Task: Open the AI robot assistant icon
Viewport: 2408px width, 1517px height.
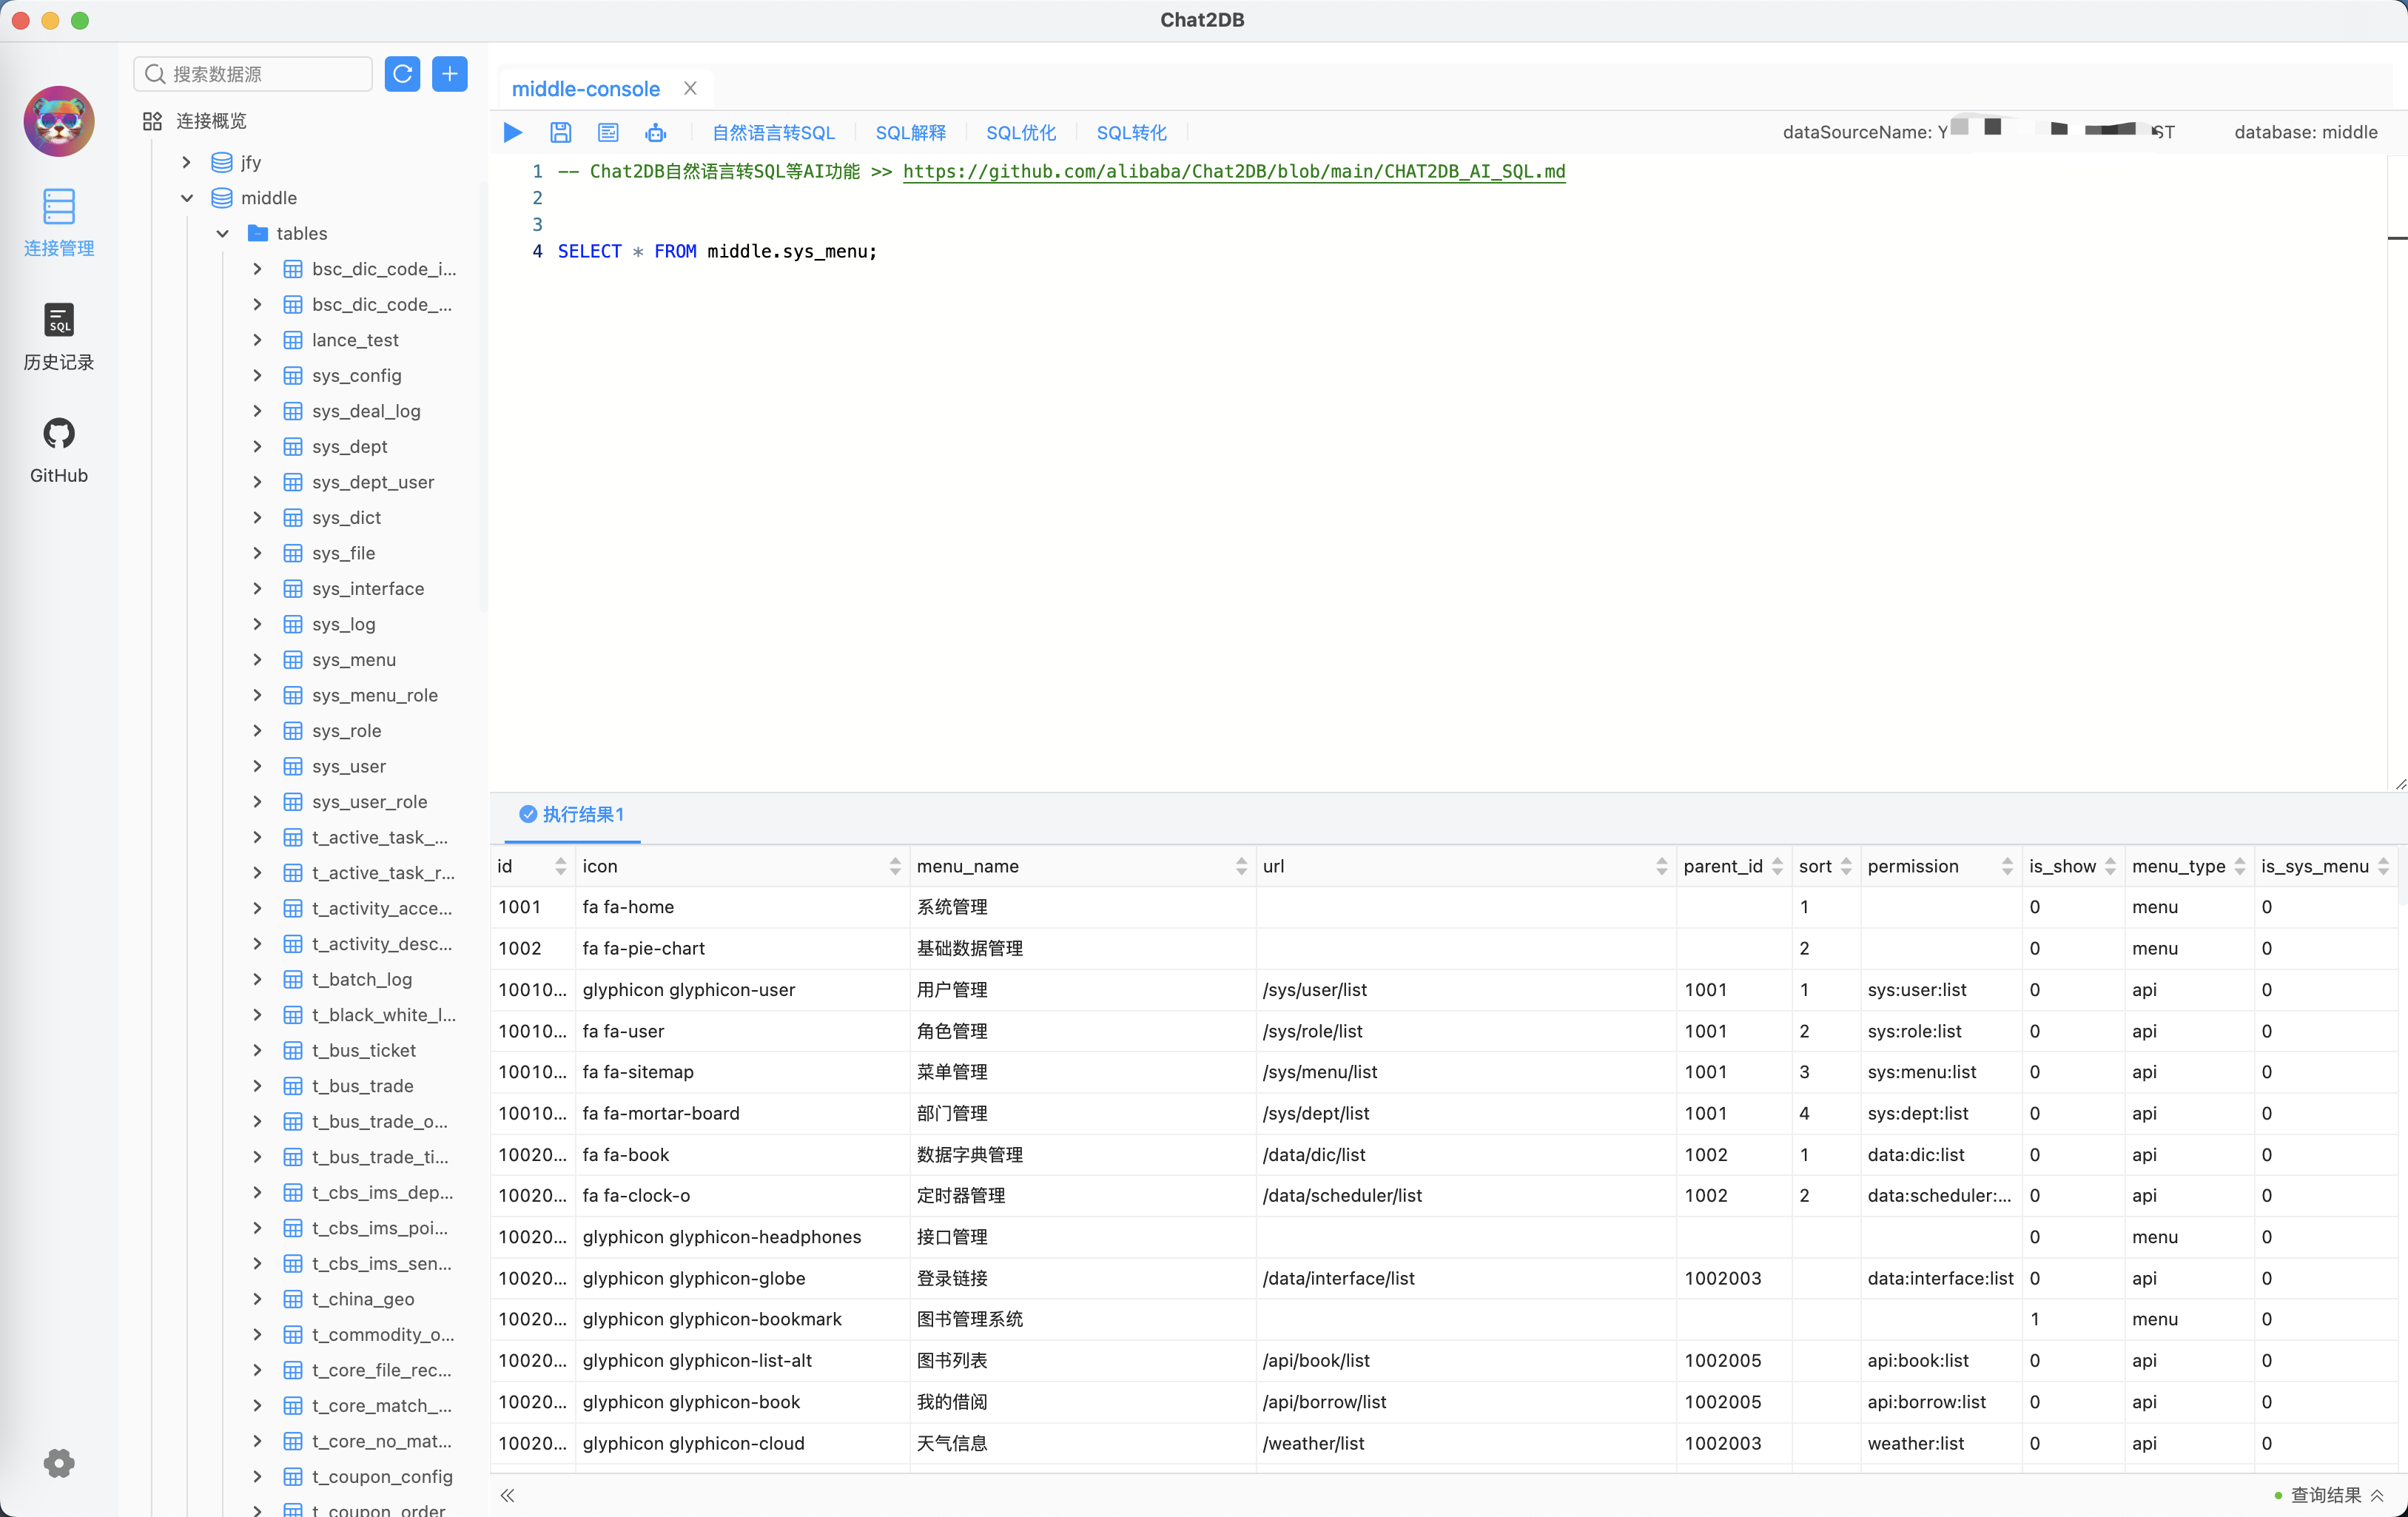Action: [655, 131]
